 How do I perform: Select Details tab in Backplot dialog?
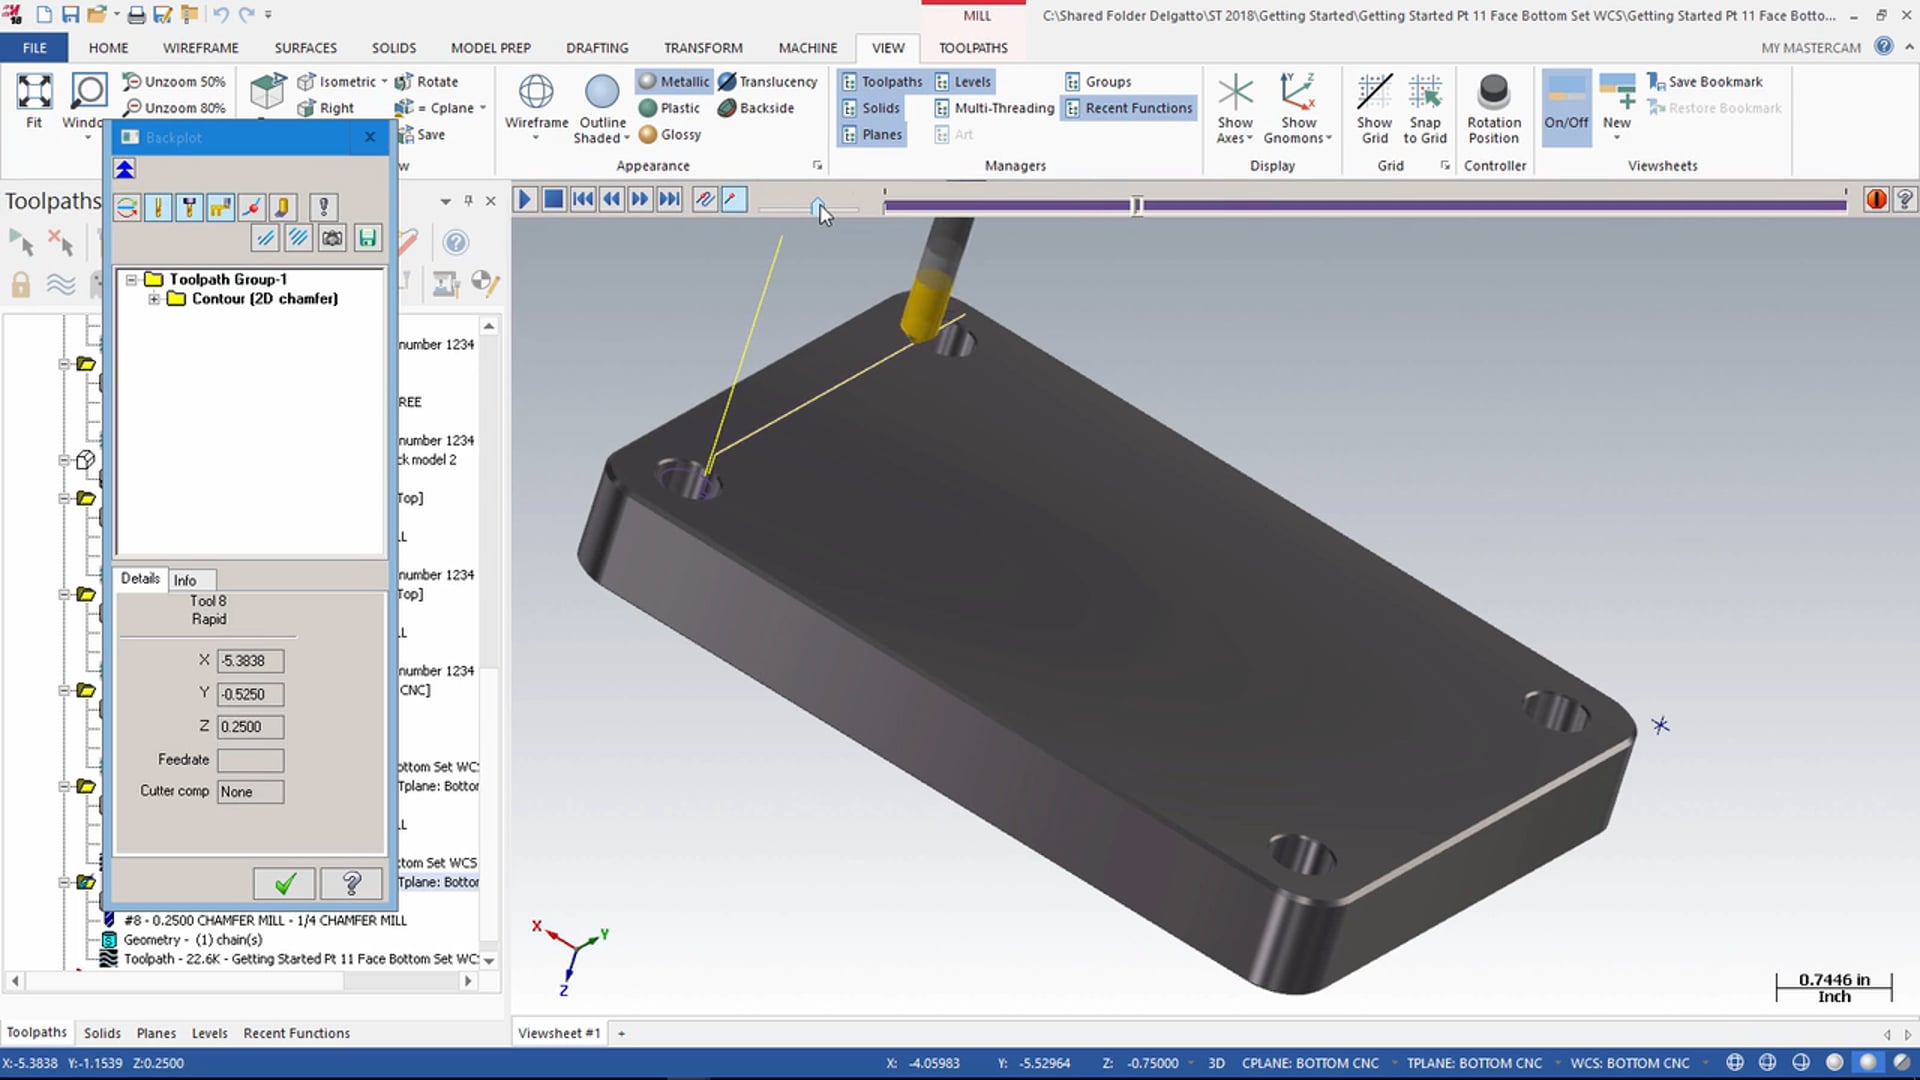pyautogui.click(x=140, y=578)
